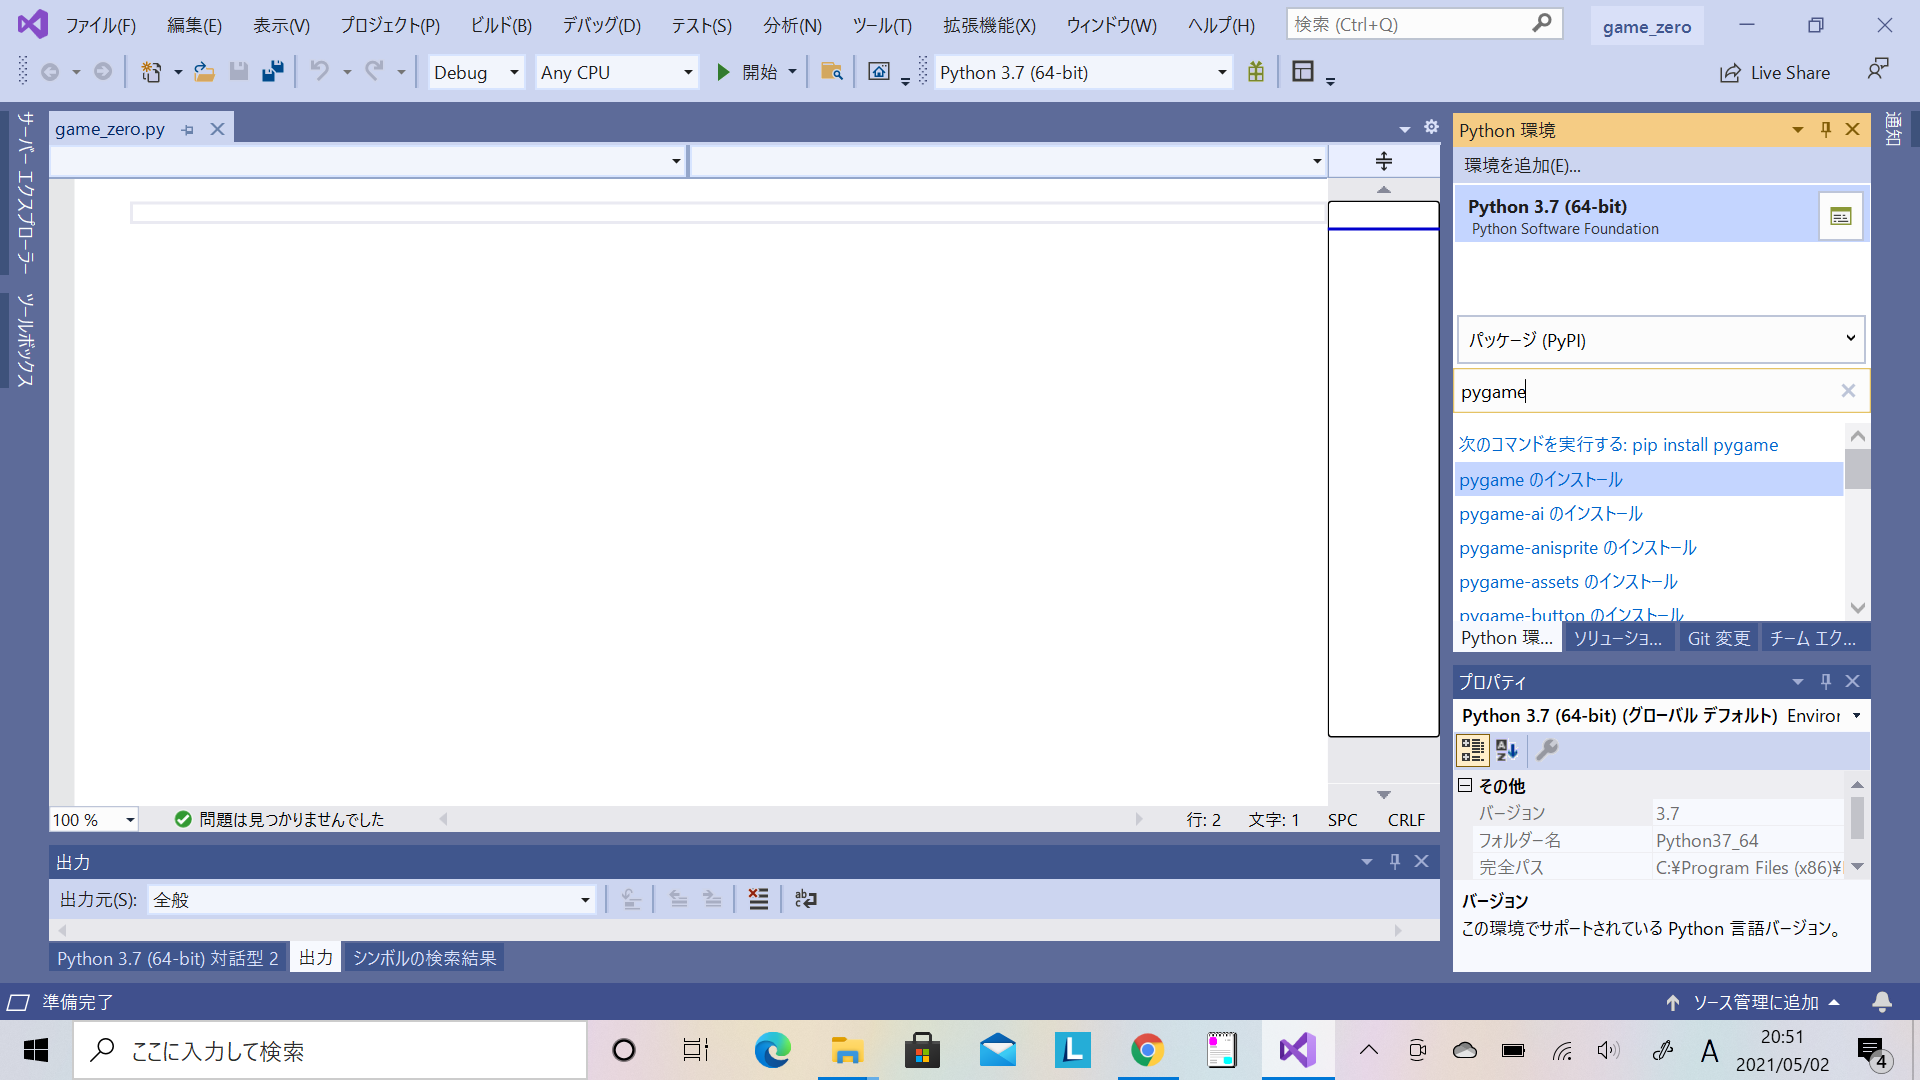Image resolution: width=1920 pixels, height=1080 pixels.
Task: Click the notifications bell in status bar
Action: (1882, 1002)
